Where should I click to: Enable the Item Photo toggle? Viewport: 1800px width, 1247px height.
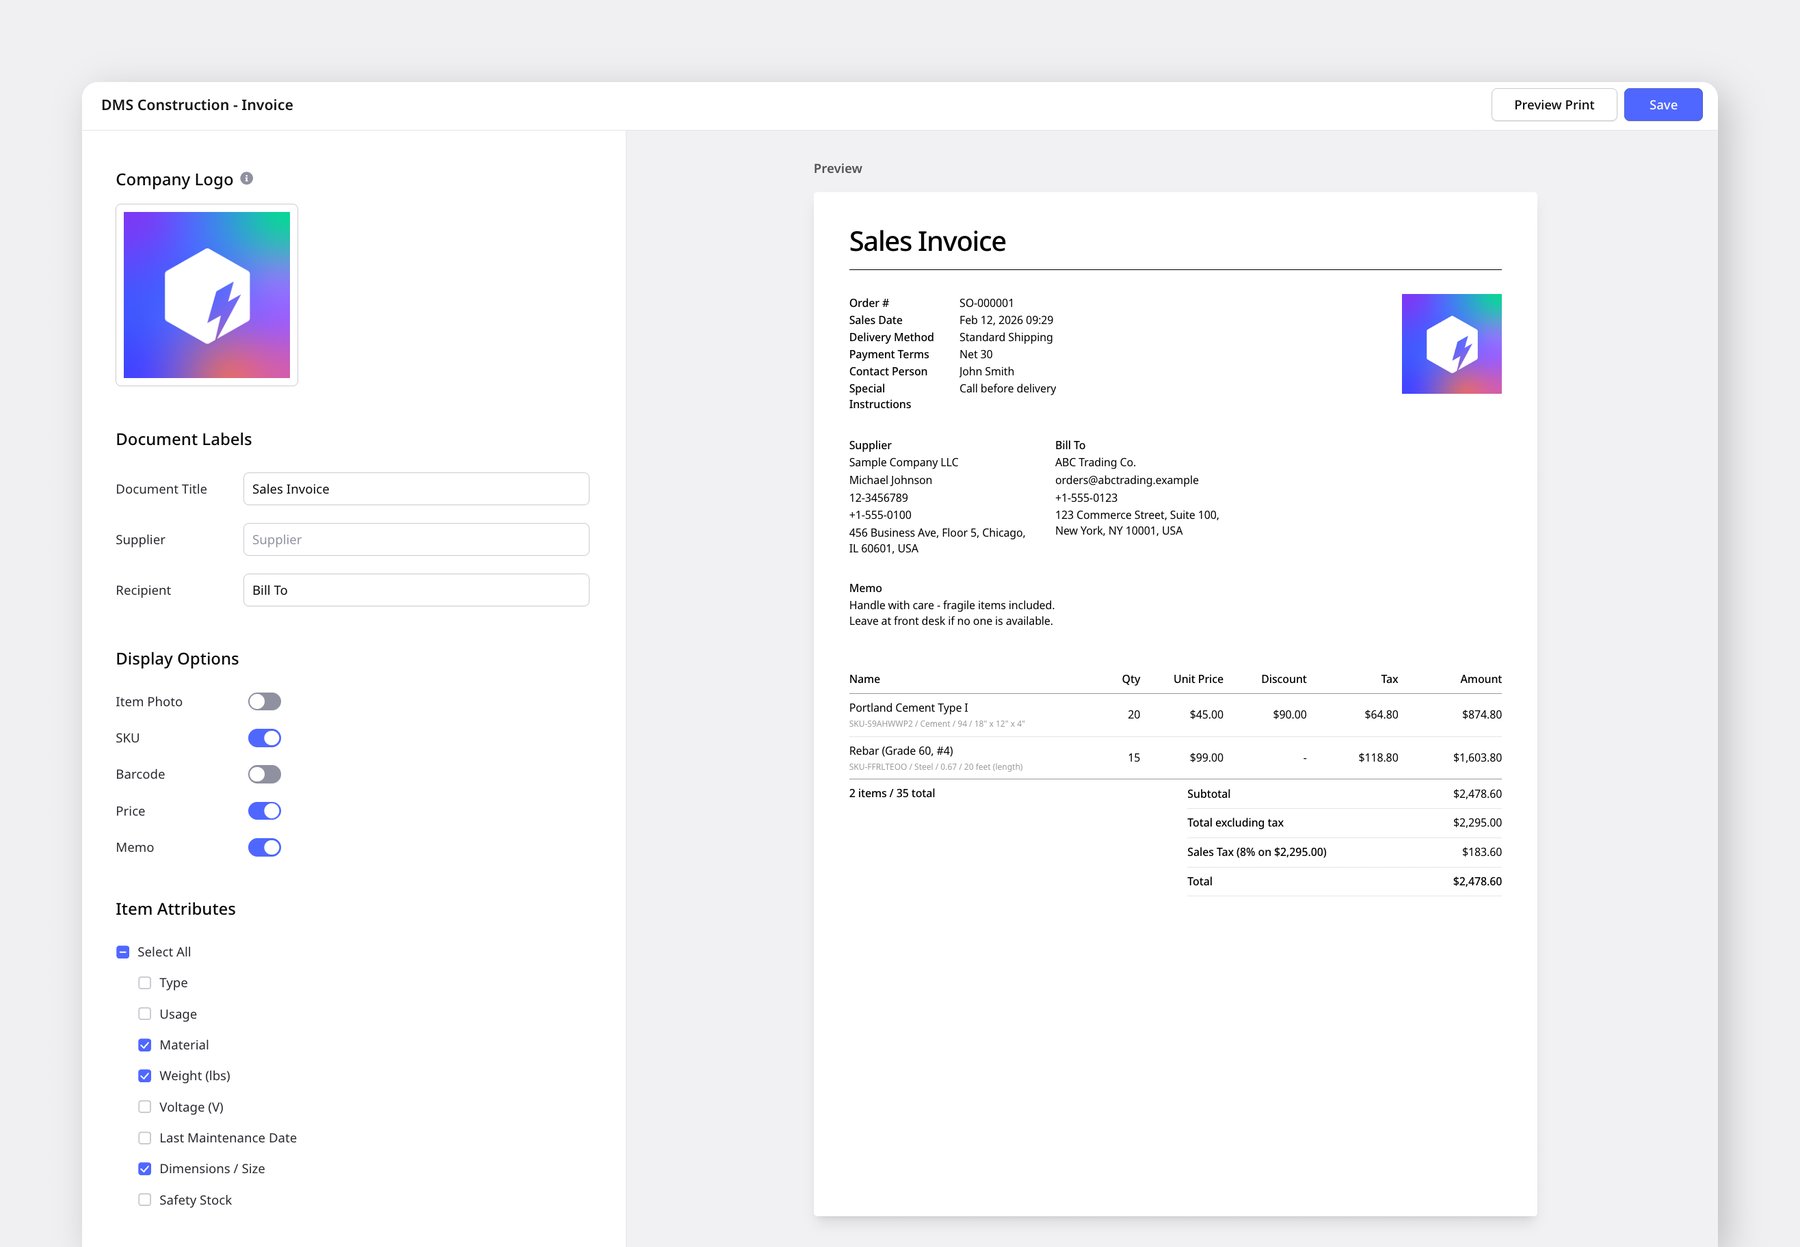[265, 702]
